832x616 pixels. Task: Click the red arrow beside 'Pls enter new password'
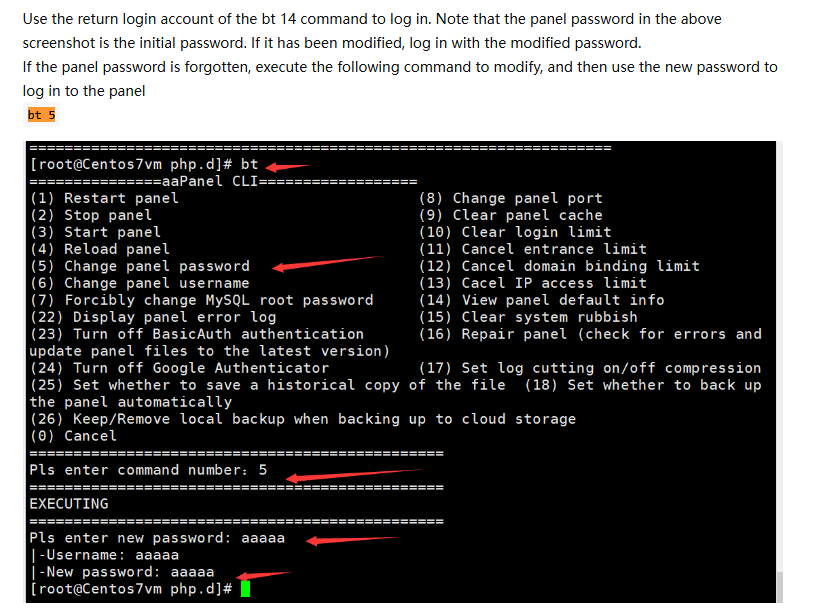coord(351,540)
